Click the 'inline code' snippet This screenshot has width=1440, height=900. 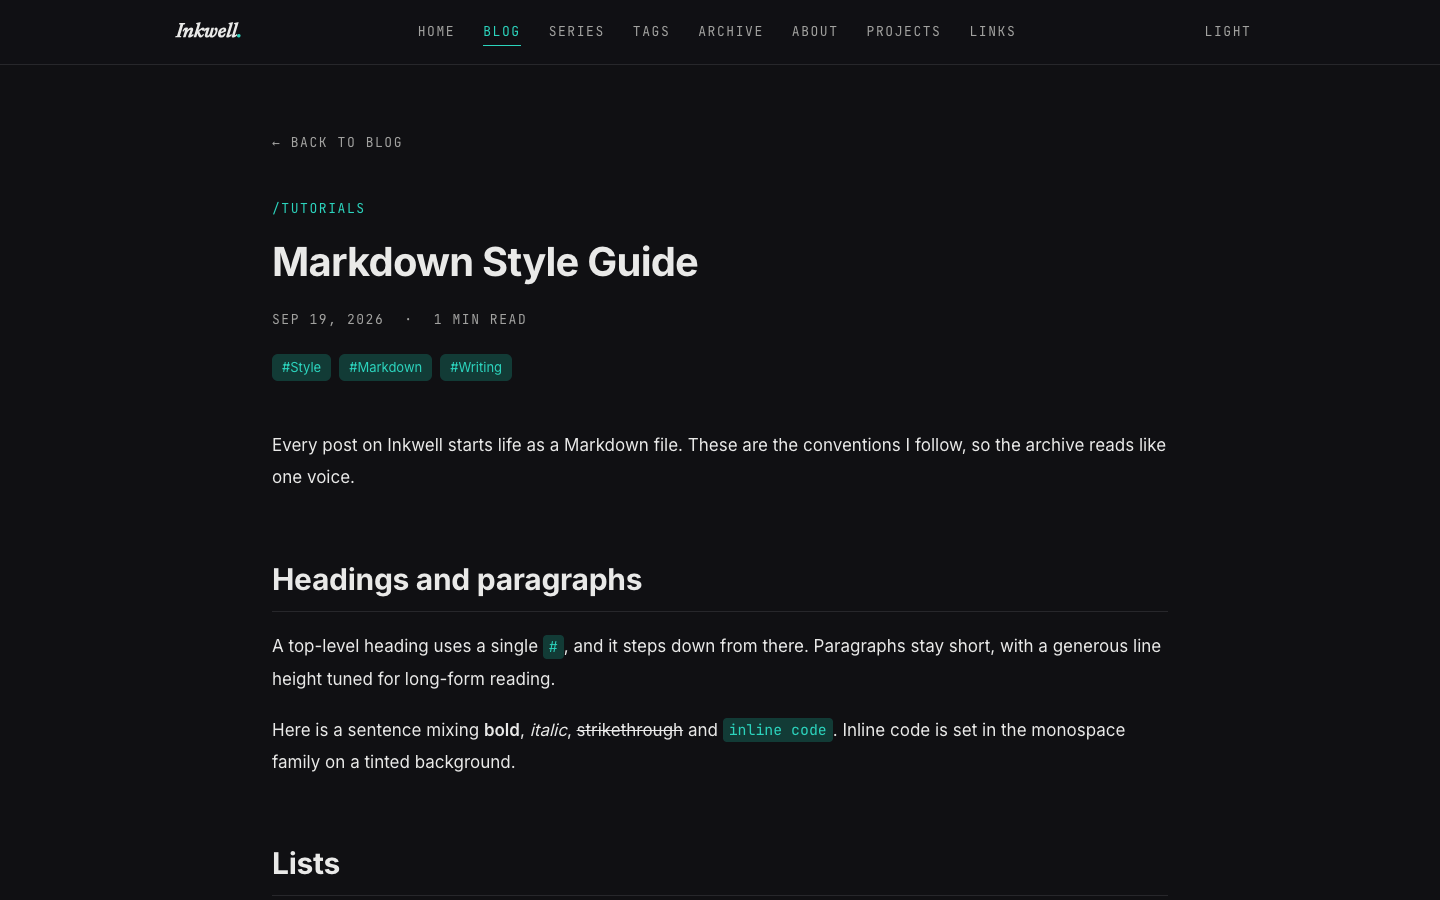[x=778, y=730]
